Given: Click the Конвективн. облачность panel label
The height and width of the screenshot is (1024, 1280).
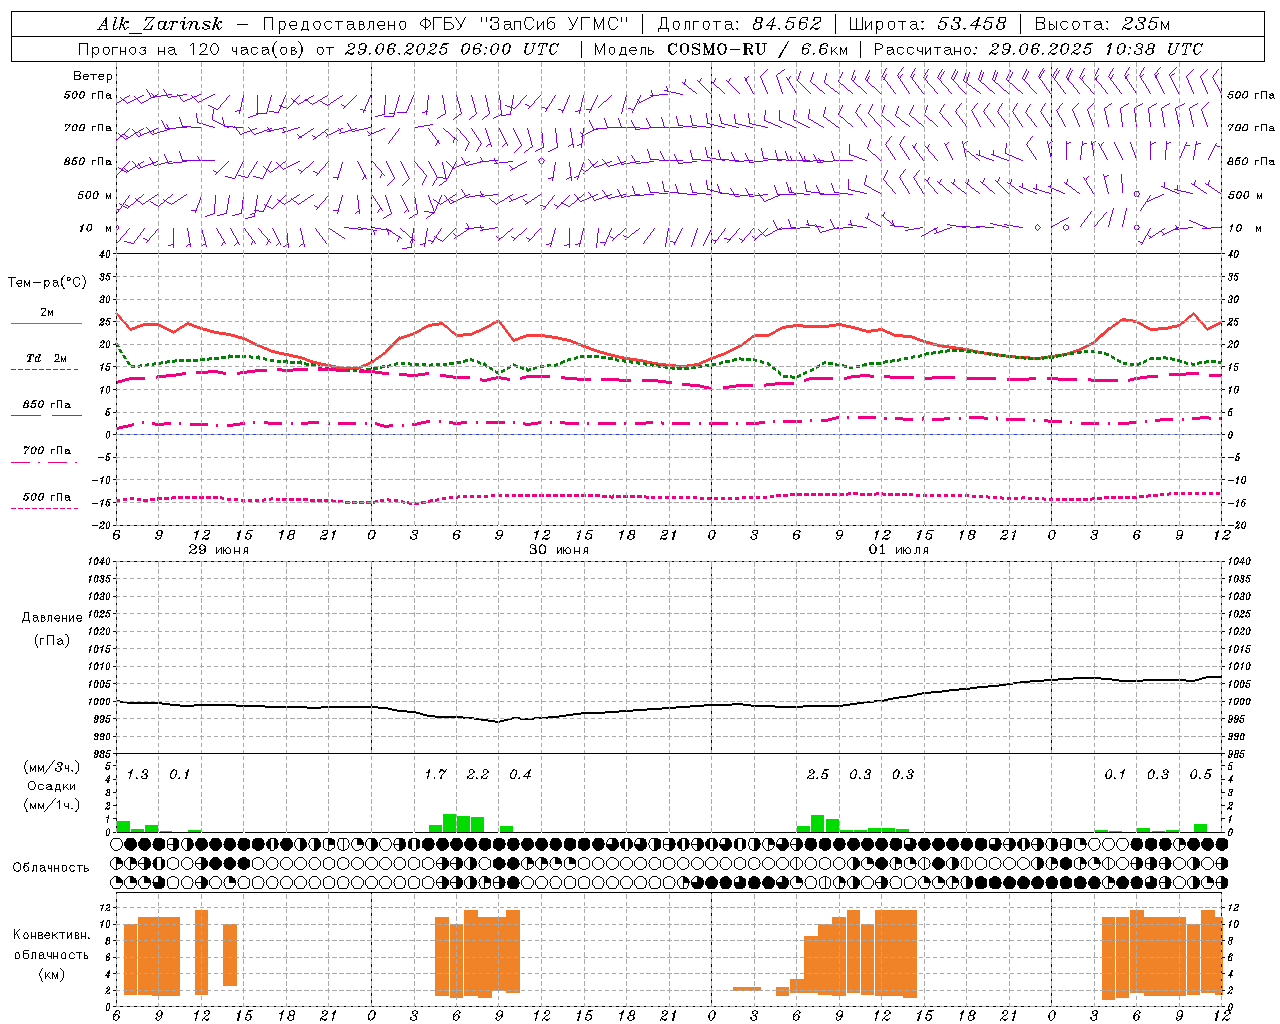Looking at the screenshot, I should click(x=52, y=954).
